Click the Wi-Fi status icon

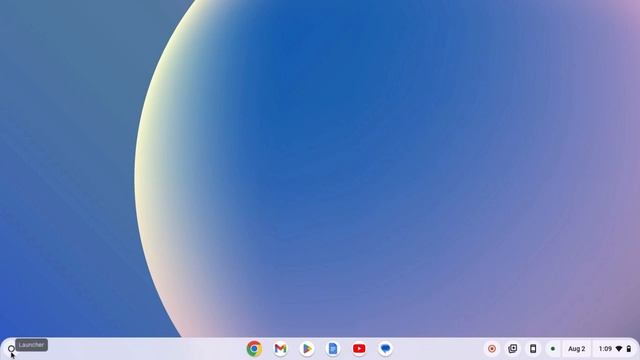pyautogui.click(x=619, y=349)
